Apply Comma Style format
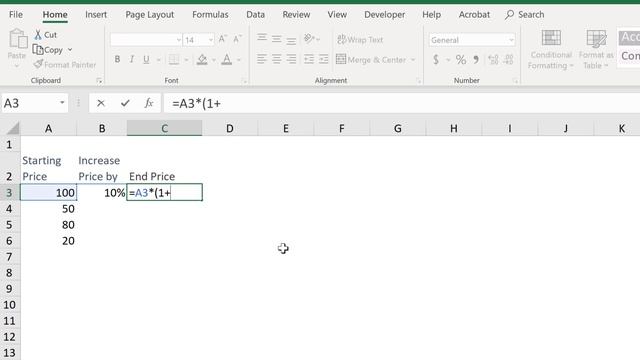640x360 pixels. [x=476, y=60]
